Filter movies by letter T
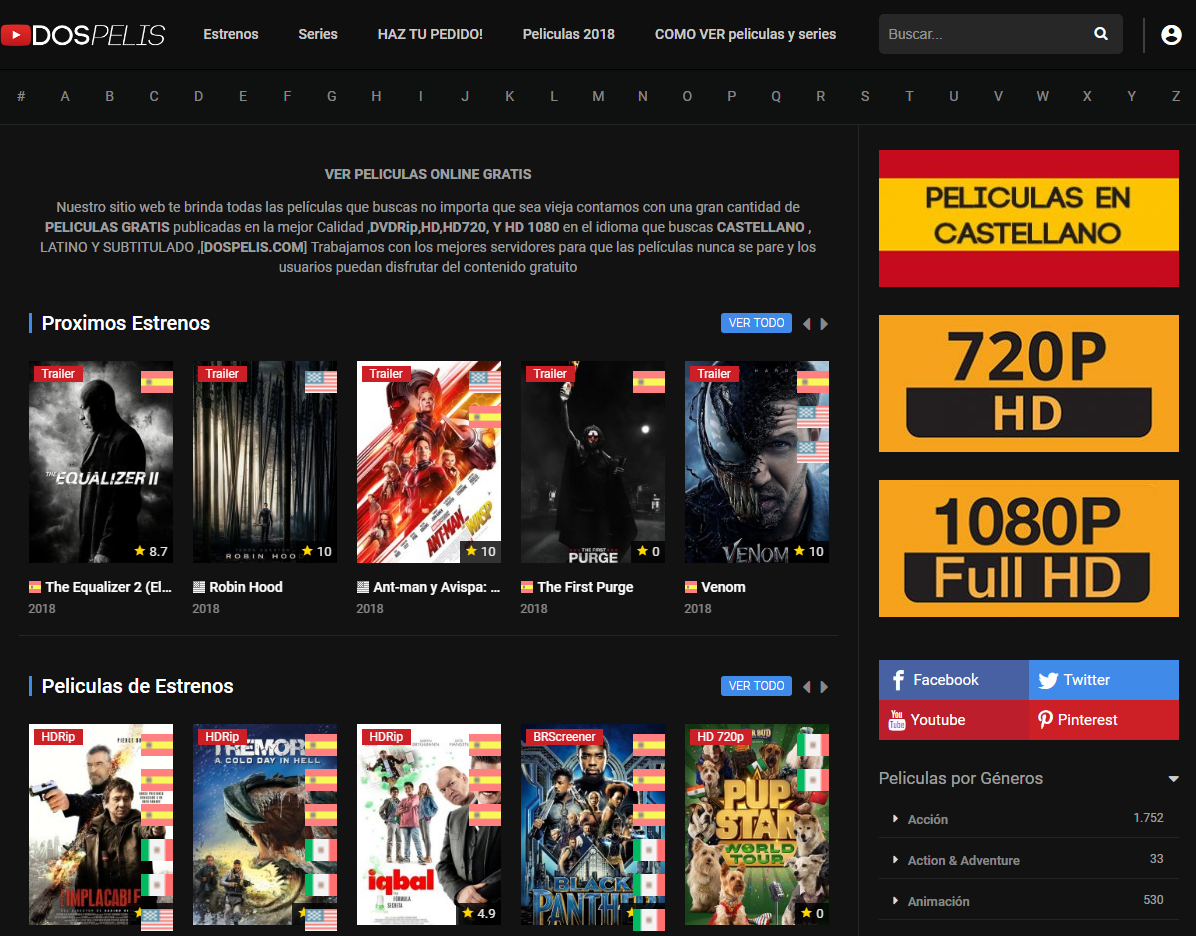The width and height of the screenshot is (1196, 936). click(909, 96)
